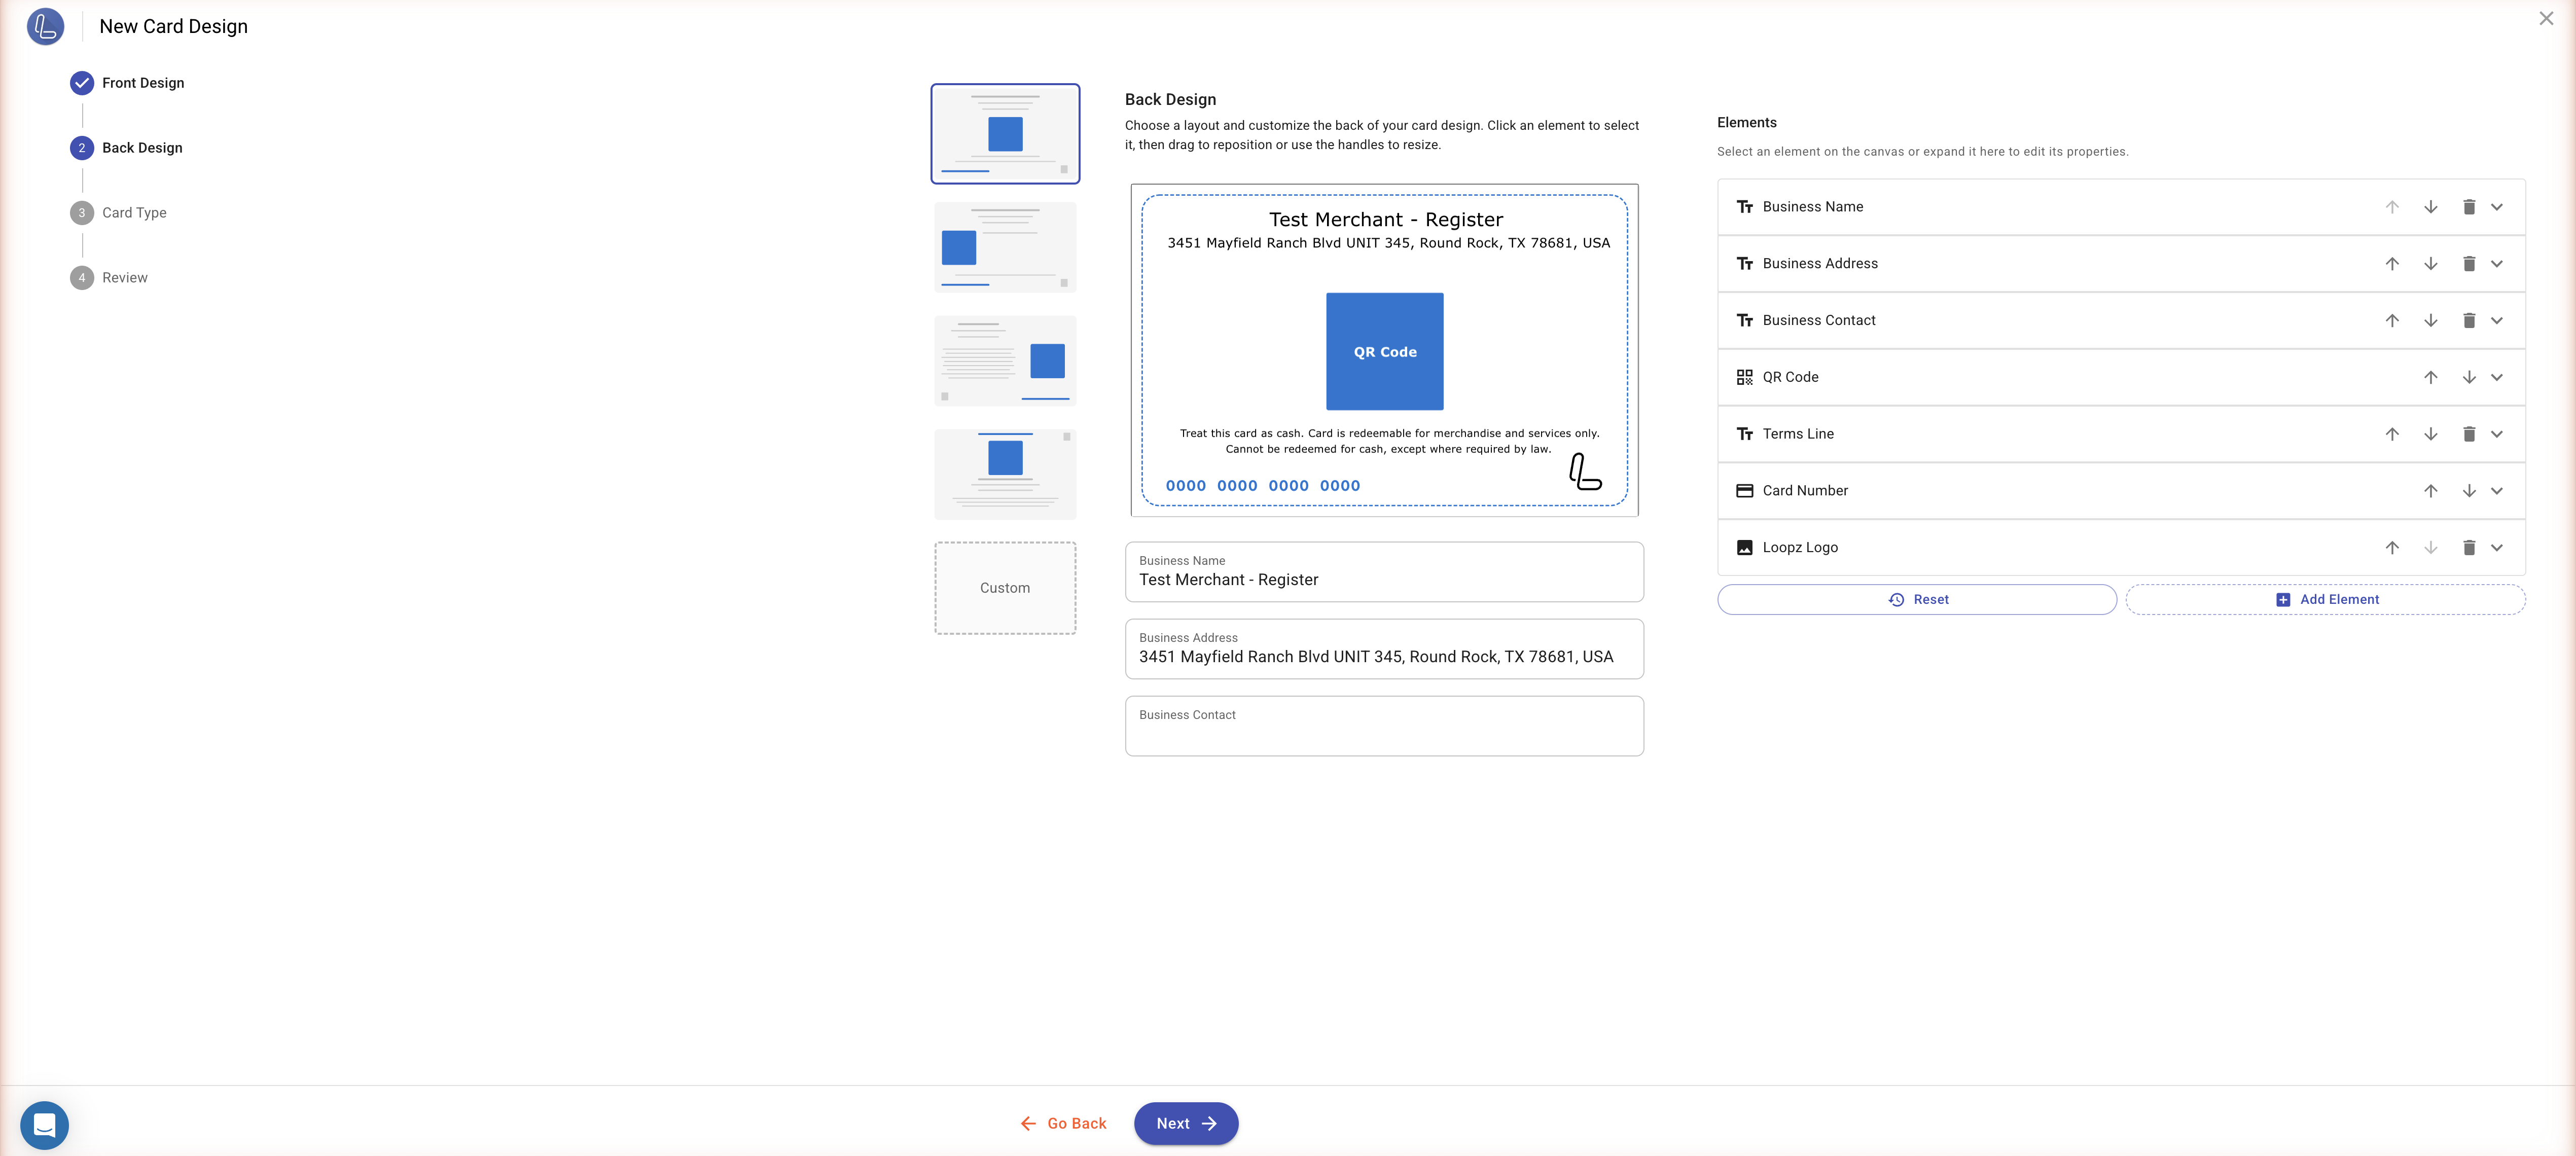Select the 0000 card number on the canvas
The width and height of the screenshot is (2576, 1156).
tap(1263, 486)
